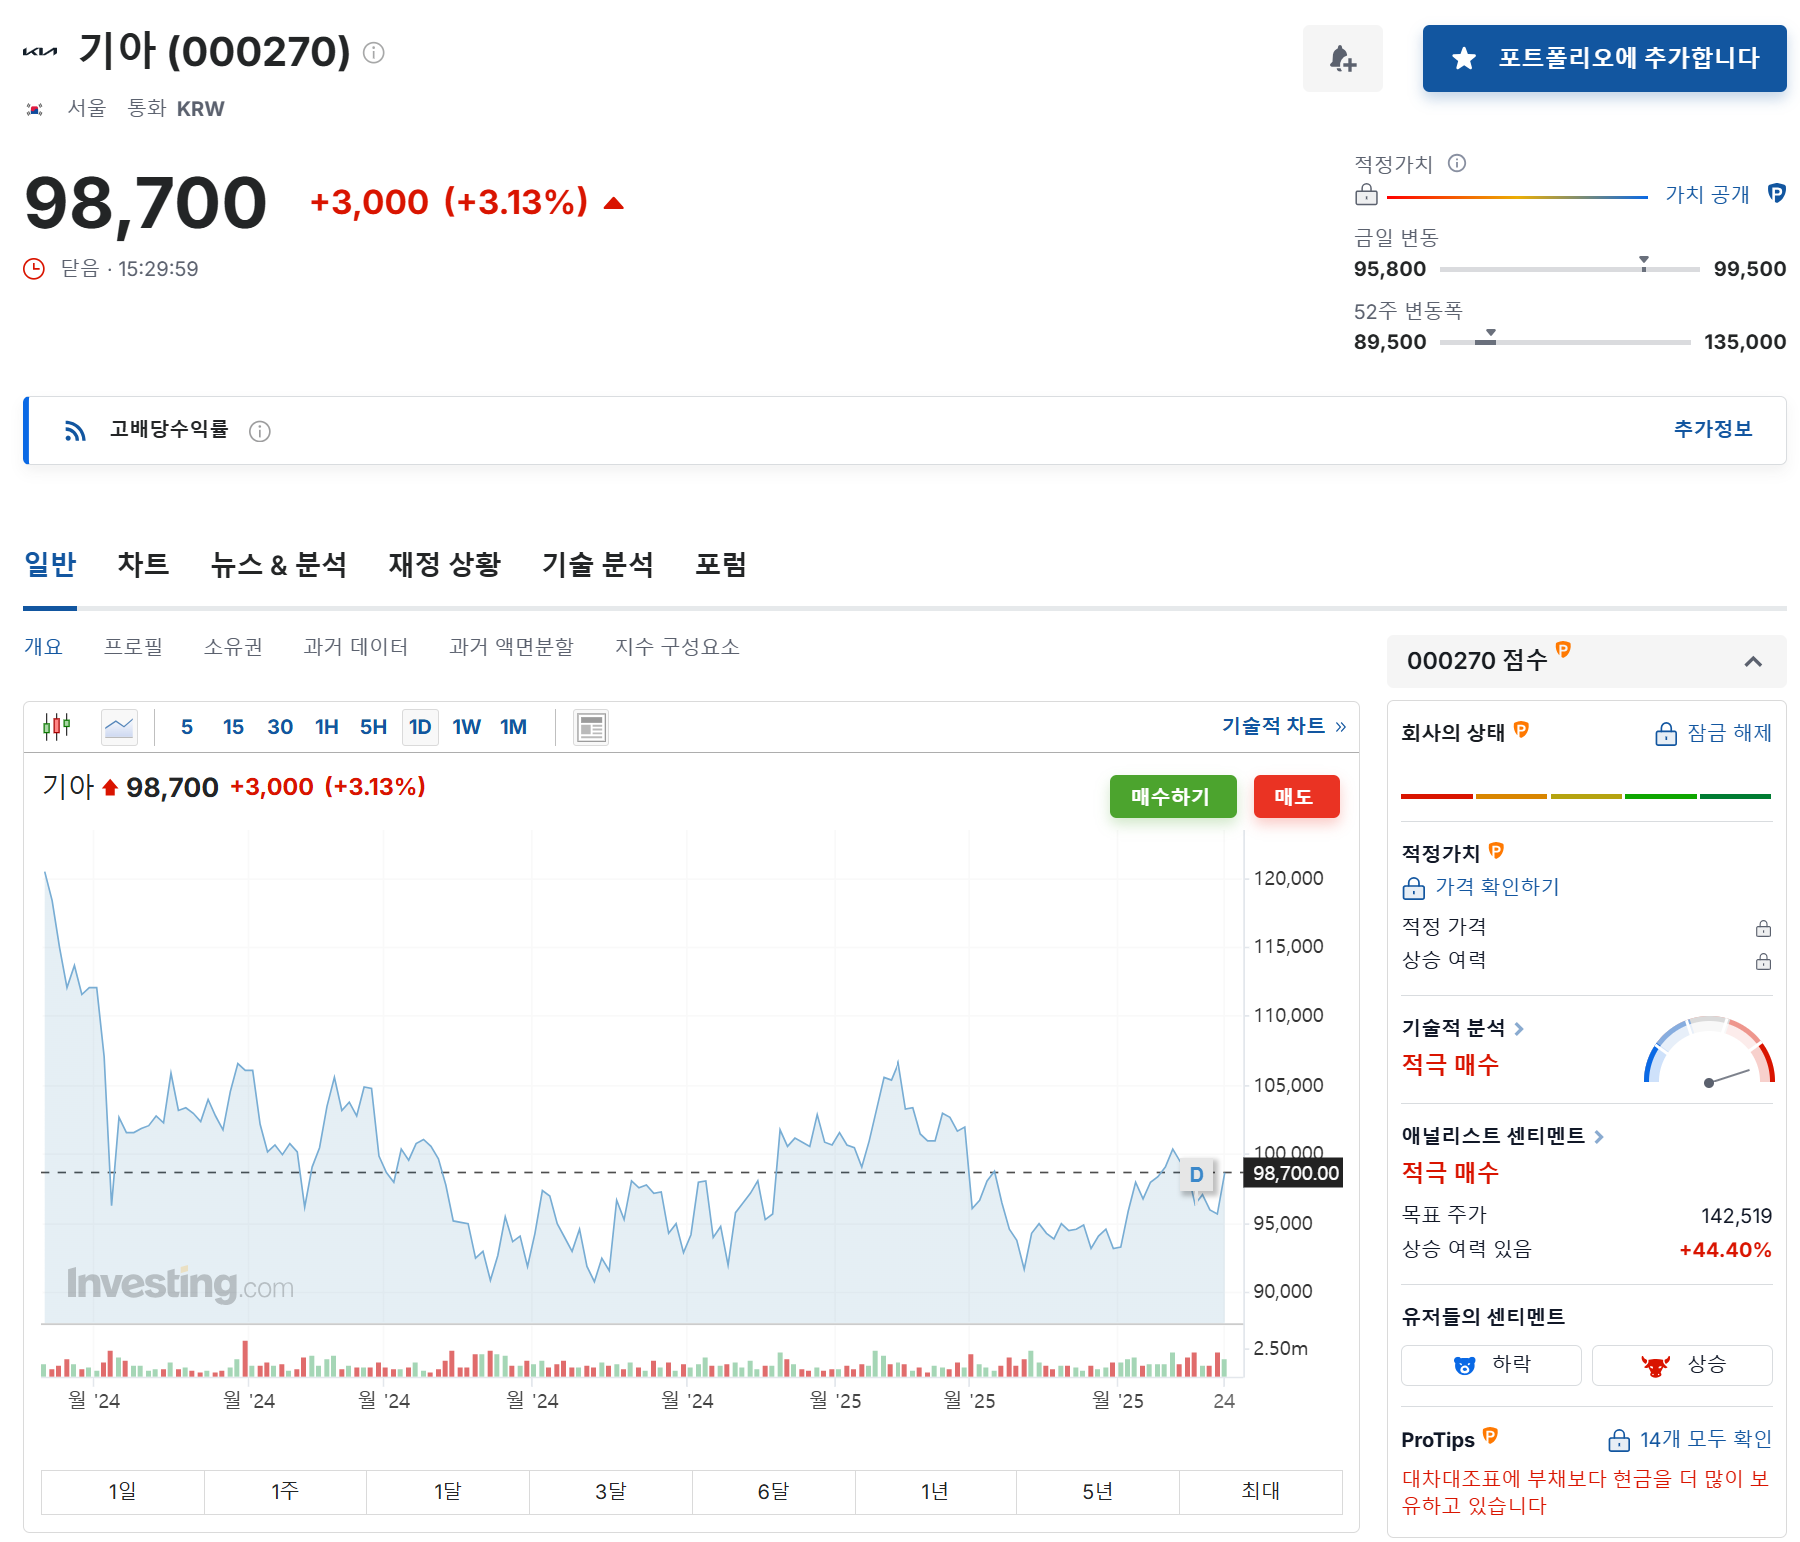This screenshot has height=1542, width=1800.
Task: Click the 회사의 상태 color health bar
Action: point(1586,796)
